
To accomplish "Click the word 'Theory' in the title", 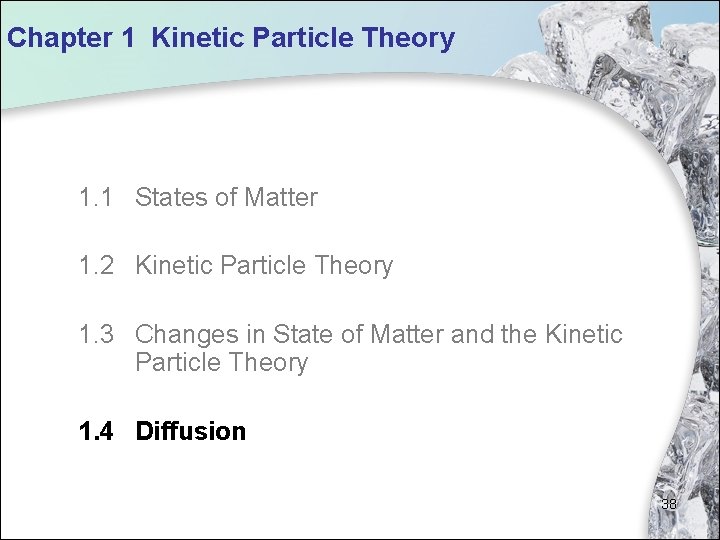I will pos(408,39).
